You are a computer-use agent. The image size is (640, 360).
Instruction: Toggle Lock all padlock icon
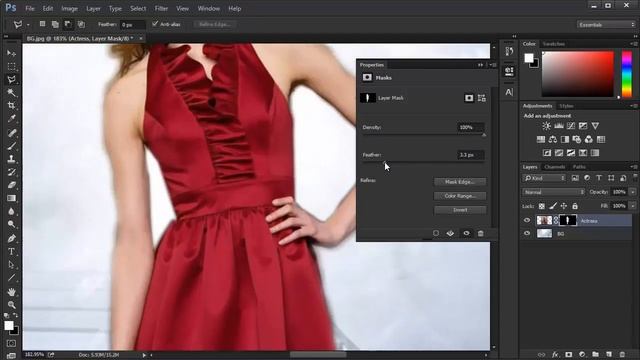pos(575,206)
